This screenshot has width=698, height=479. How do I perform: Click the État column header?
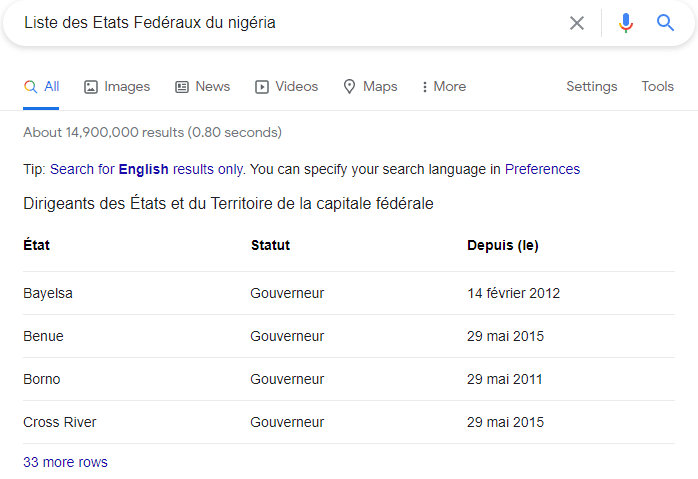tap(37, 245)
